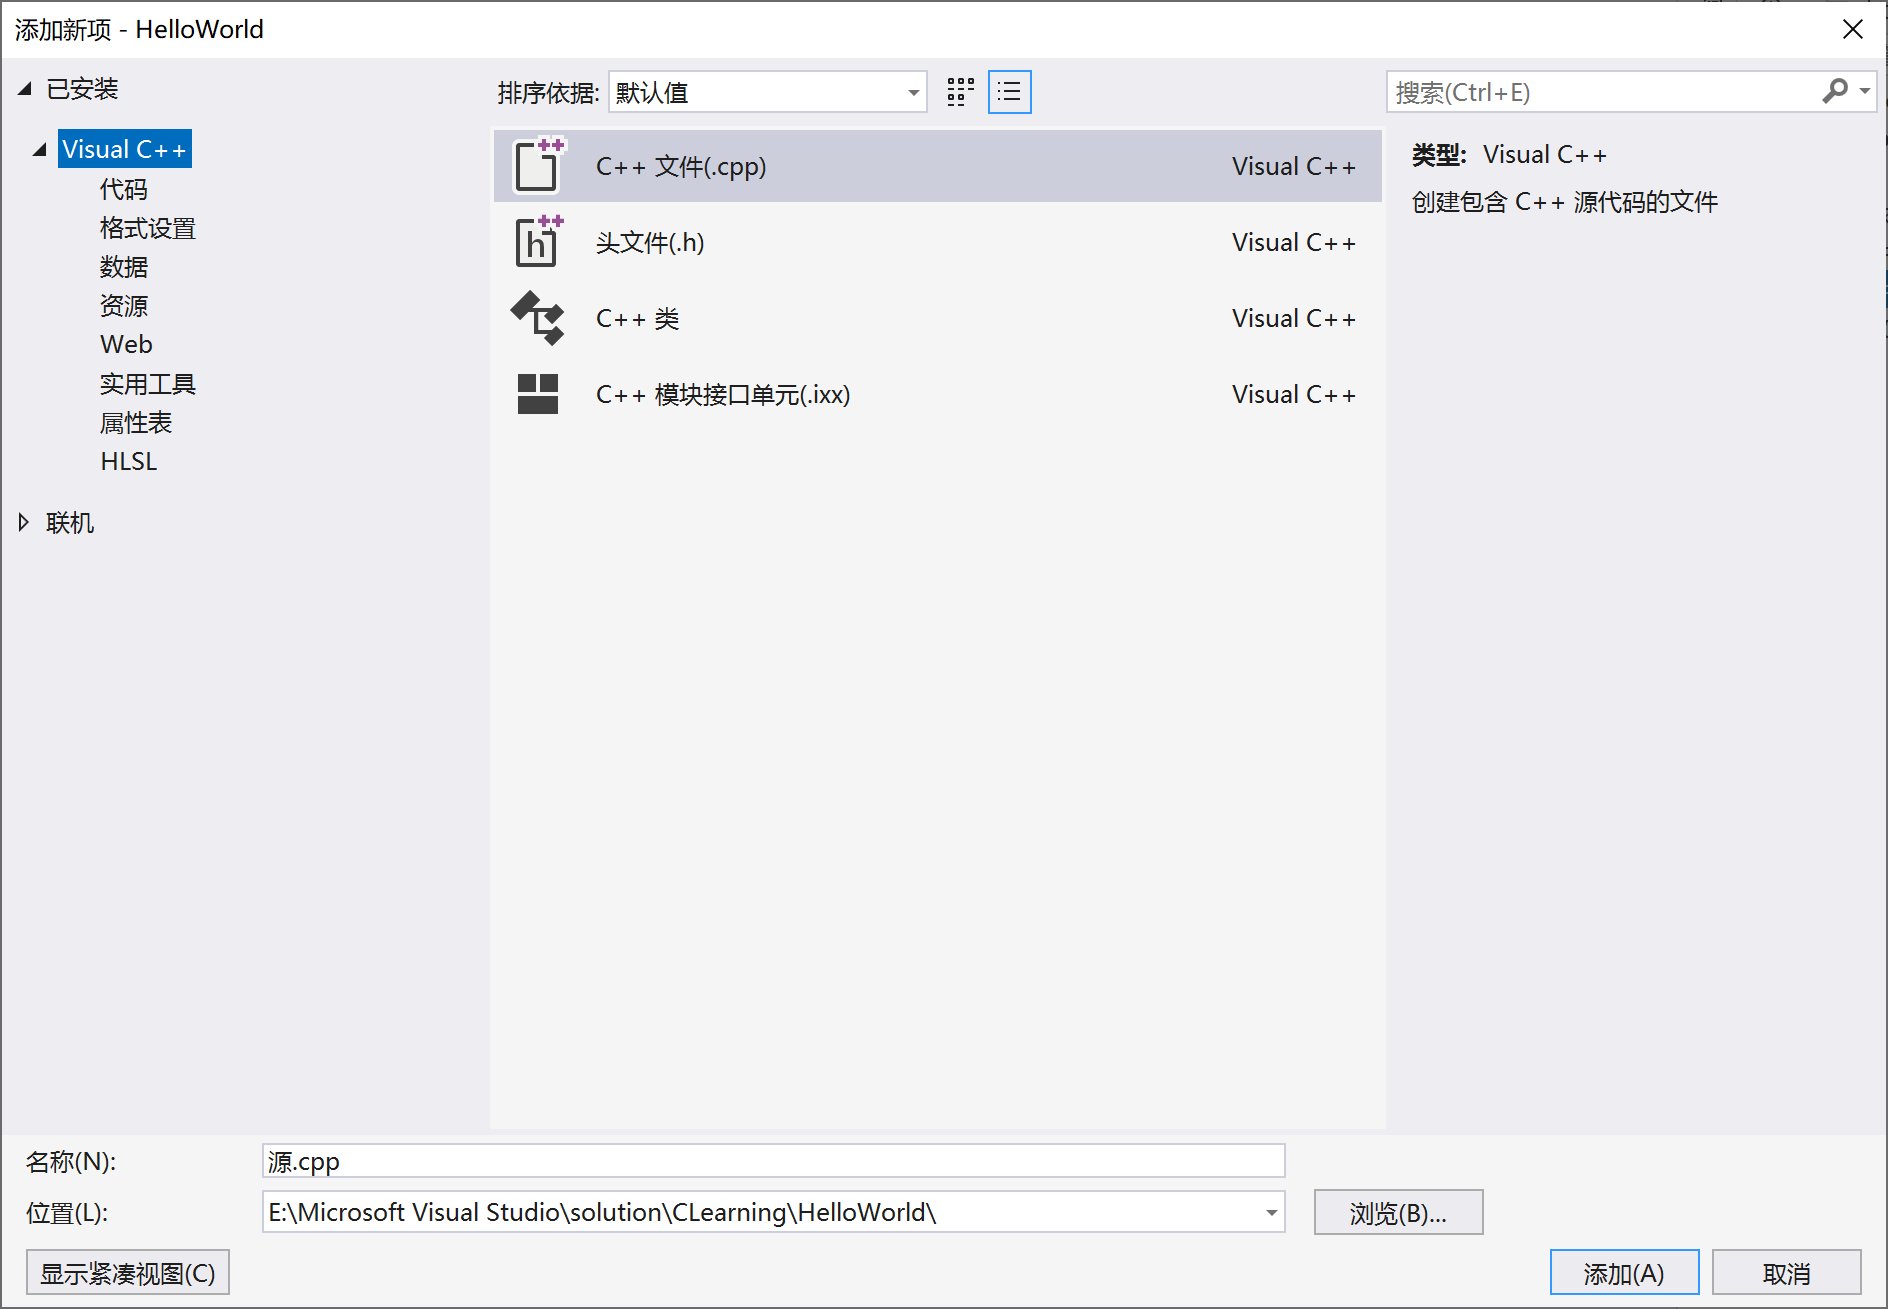1888x1309 pixels.
Task: Select the HLSL category
Action: (128, 461)
